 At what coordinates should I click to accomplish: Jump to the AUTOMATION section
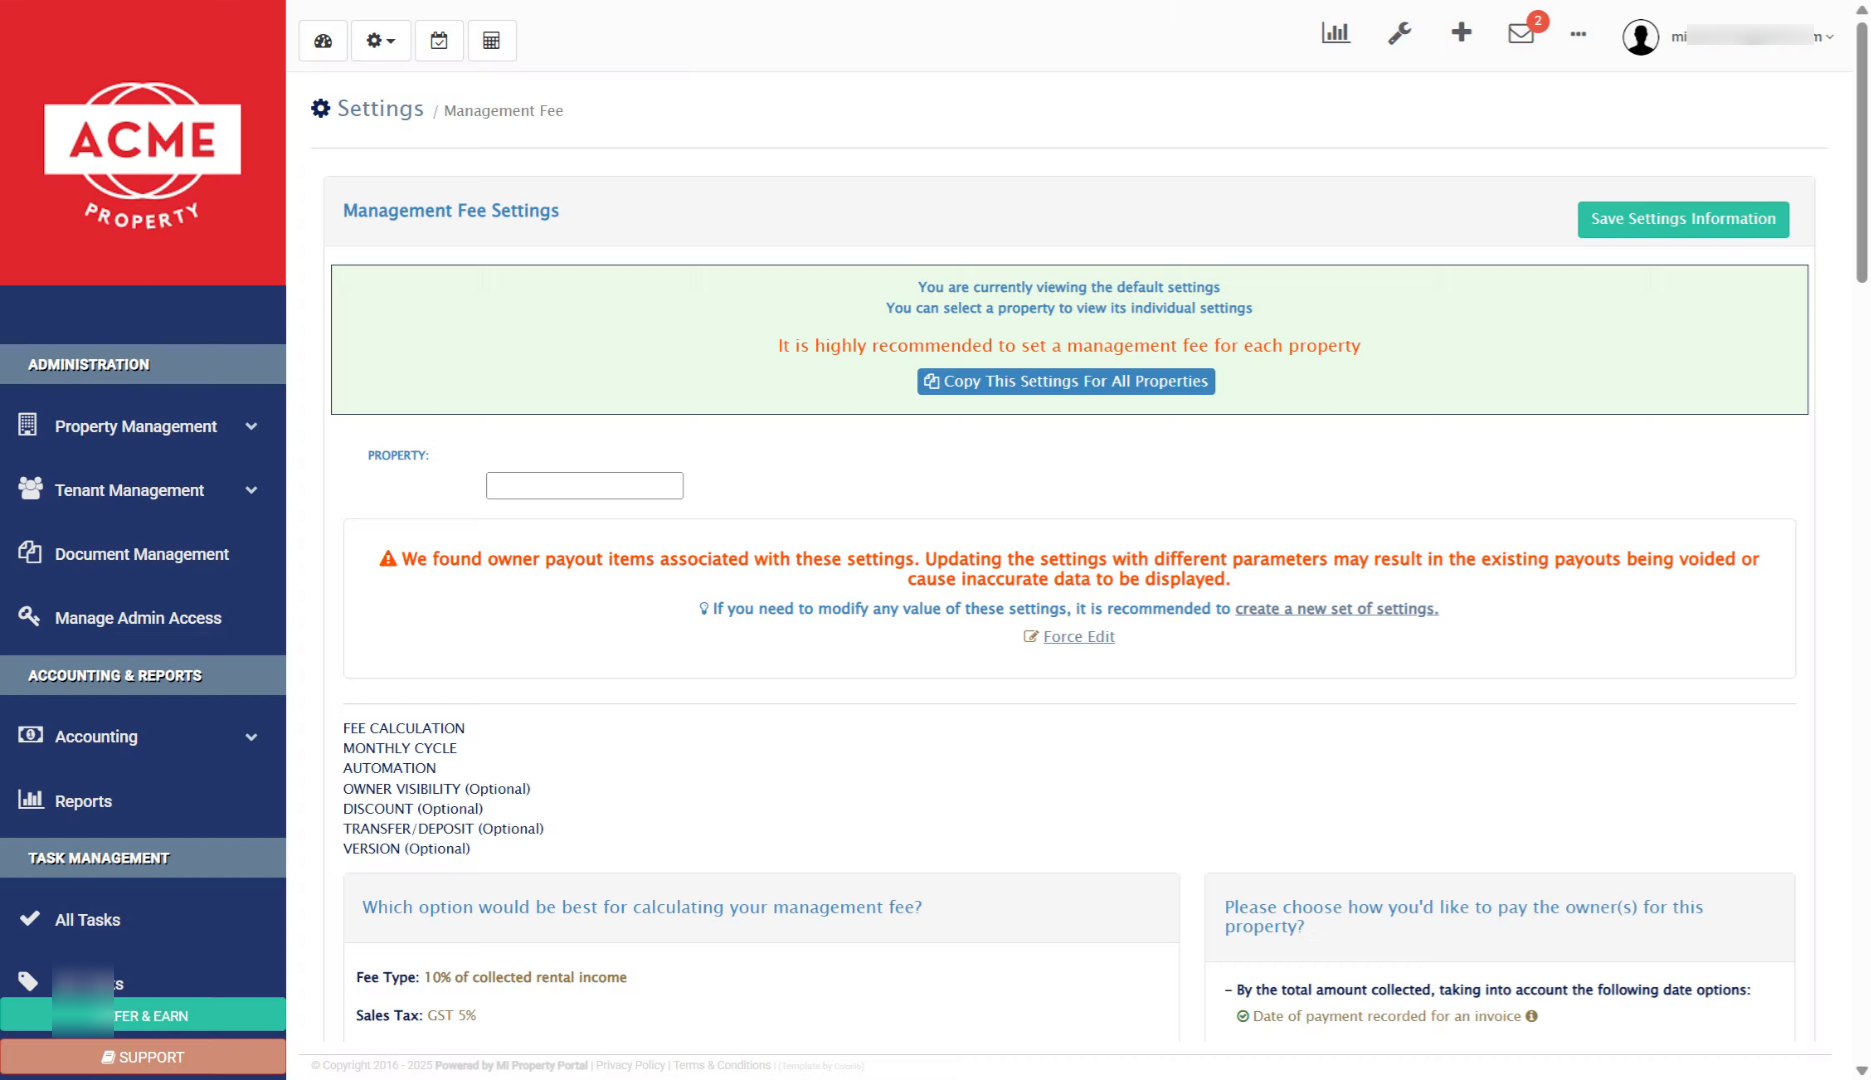point(389,769)
